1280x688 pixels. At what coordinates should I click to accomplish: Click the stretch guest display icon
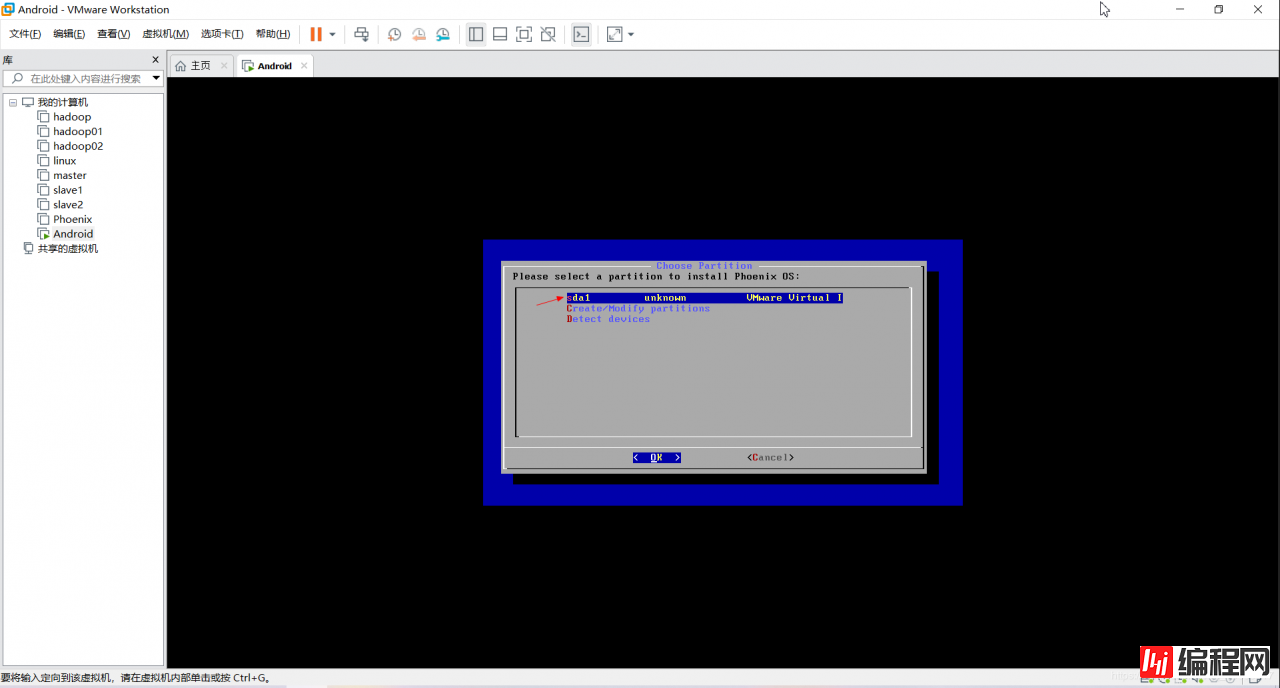click(x=614, y=34)
